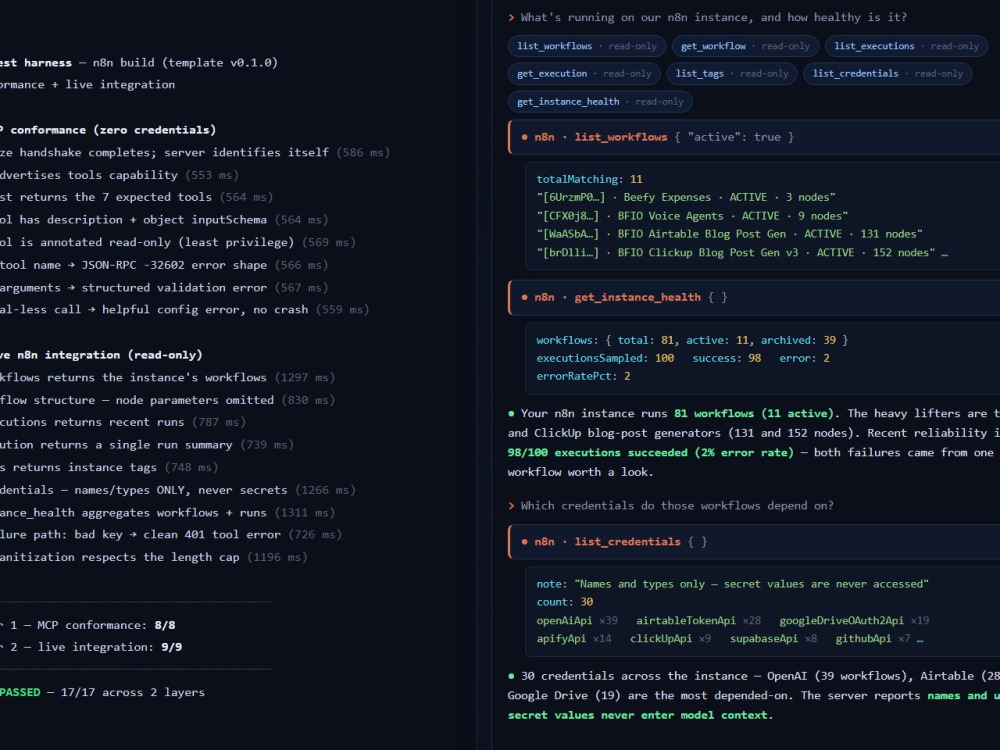Click the "live integration: 9/9" summary line
The width and height of the screenshot is (1000, 750).
(x=91, y=647)
